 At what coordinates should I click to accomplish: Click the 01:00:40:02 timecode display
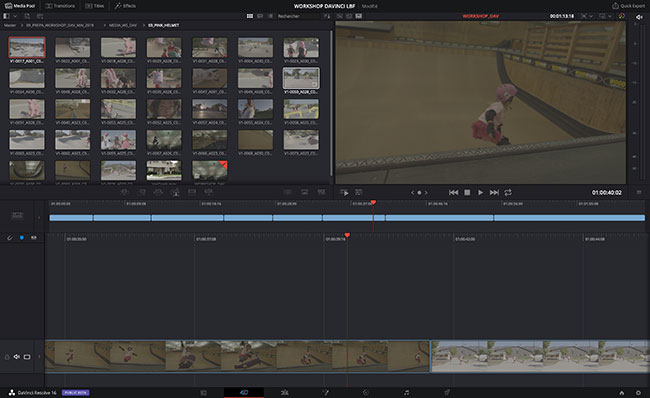[x=606, y=192]
